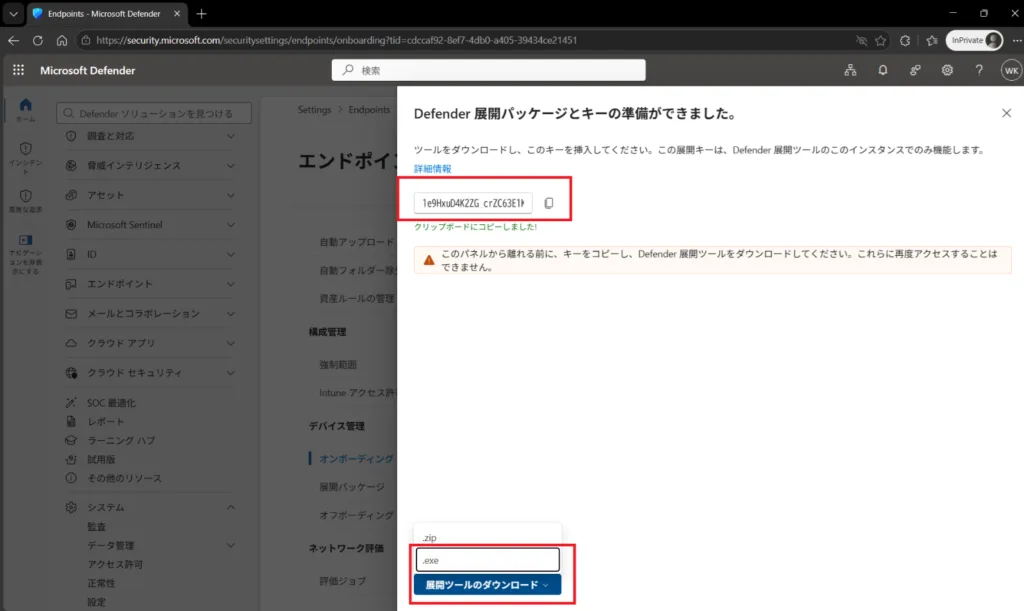Open the app launcher waffle icon
This screenshot has width=1024, height=611.
[18, 70]
